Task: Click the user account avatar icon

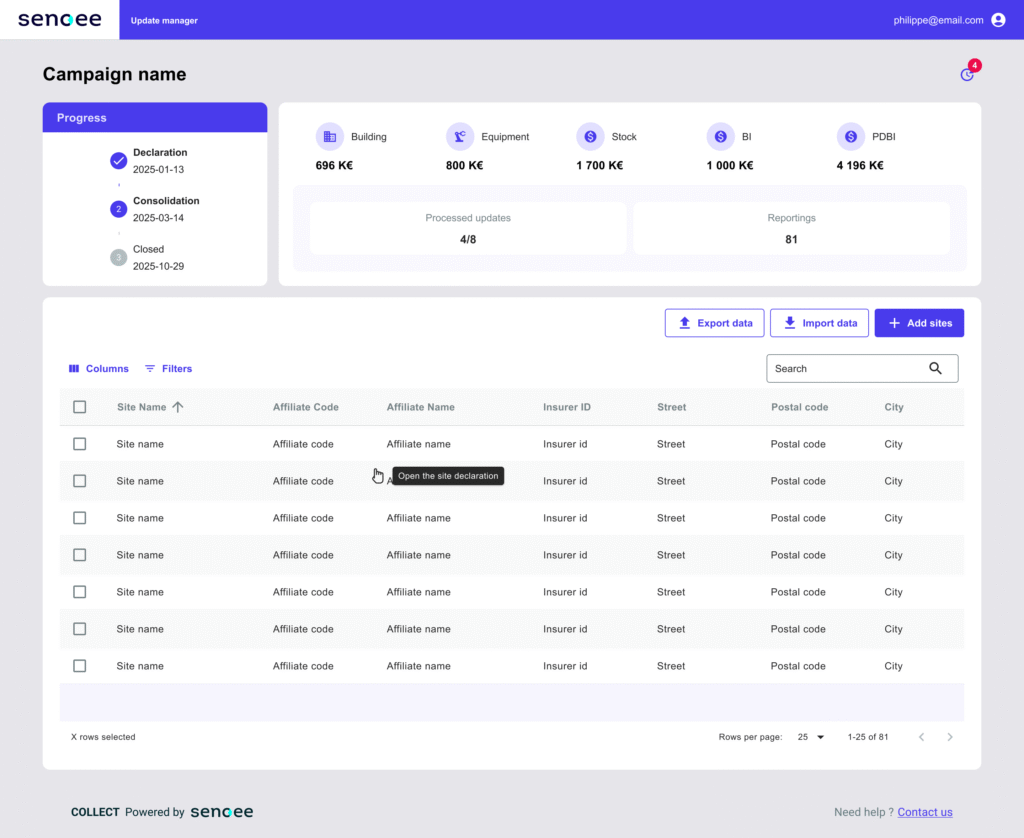Action: point(998,20)
